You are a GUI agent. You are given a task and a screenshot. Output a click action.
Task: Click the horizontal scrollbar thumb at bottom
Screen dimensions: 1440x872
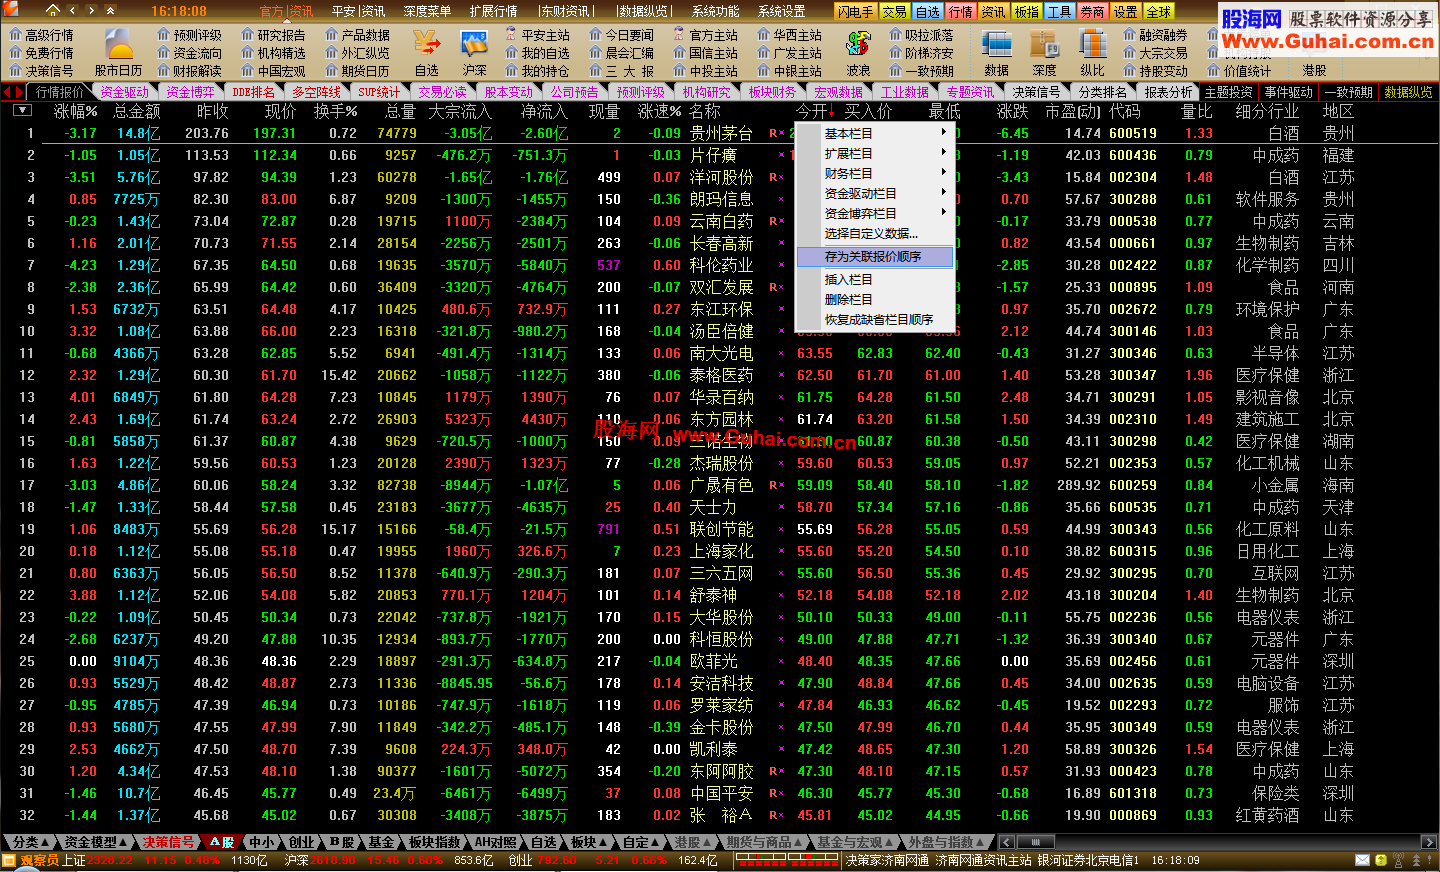1036,842
